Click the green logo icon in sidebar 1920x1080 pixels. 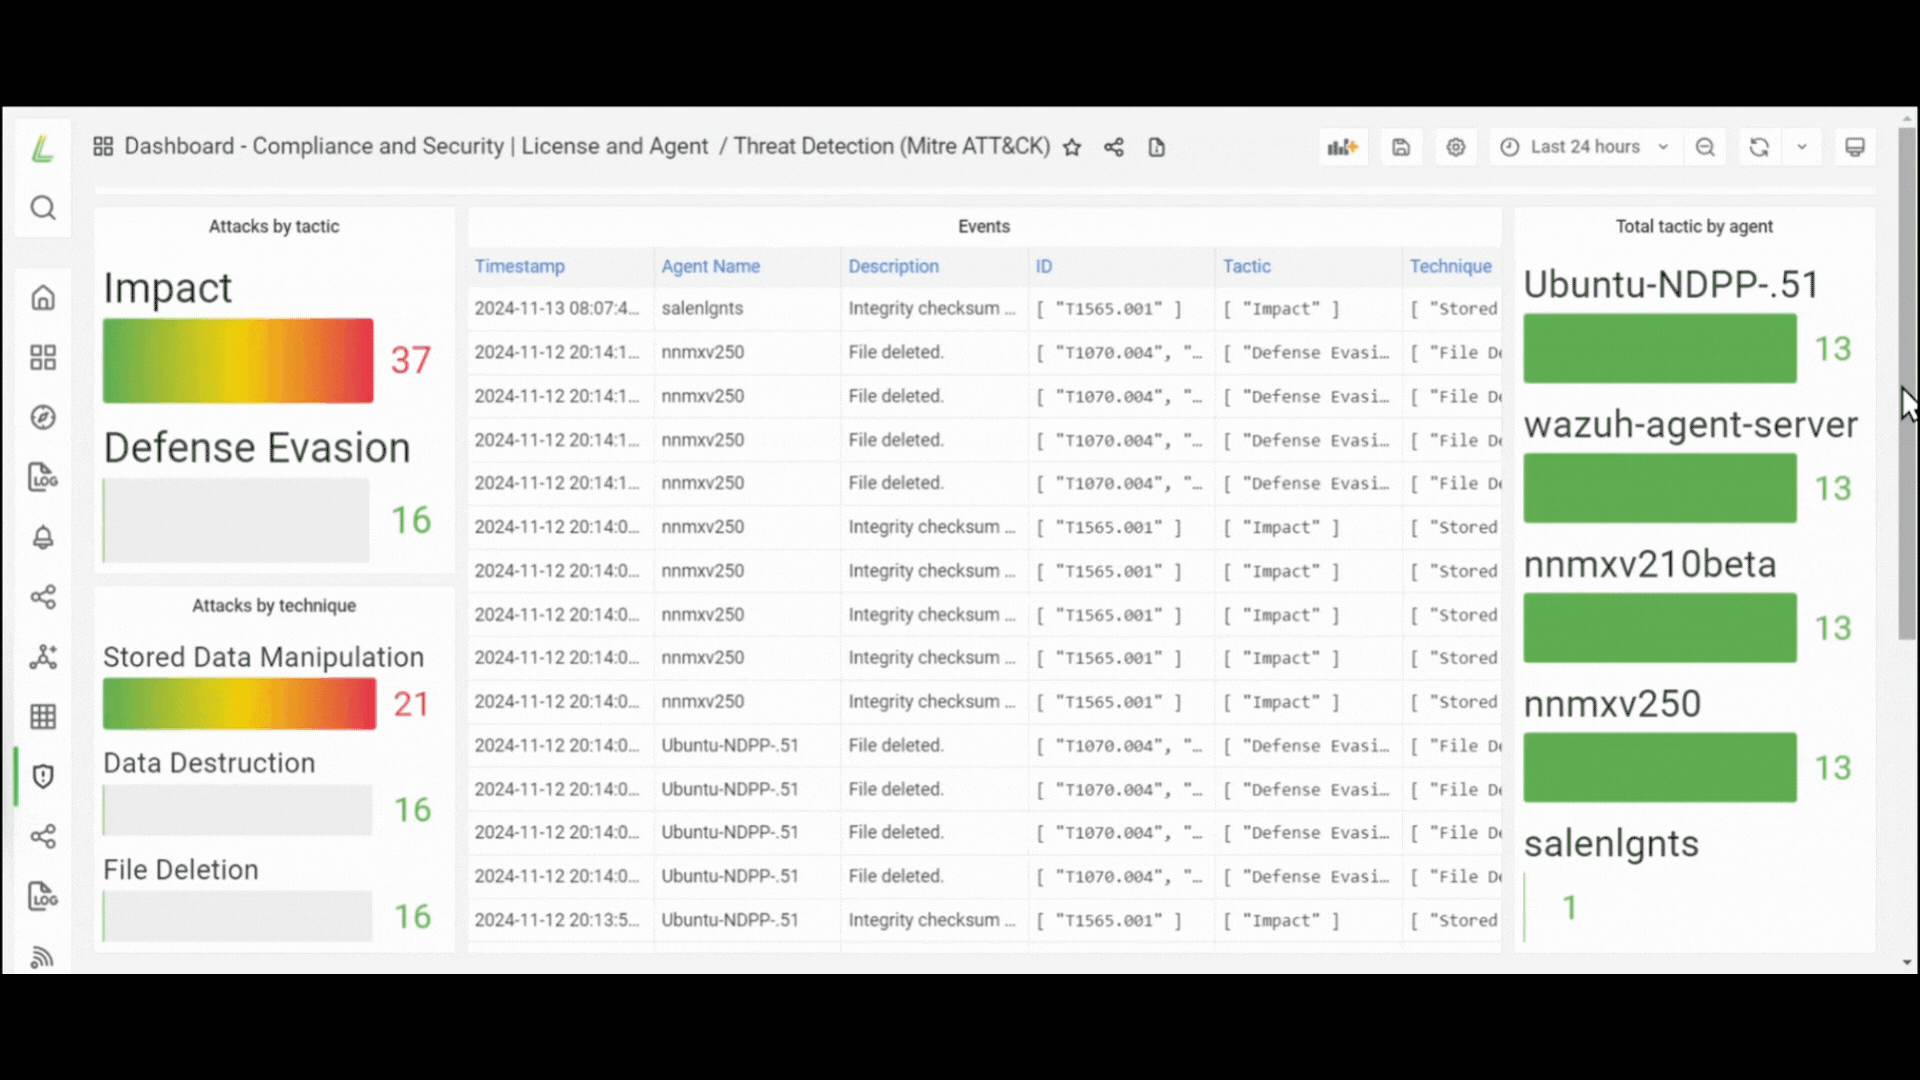42,149
